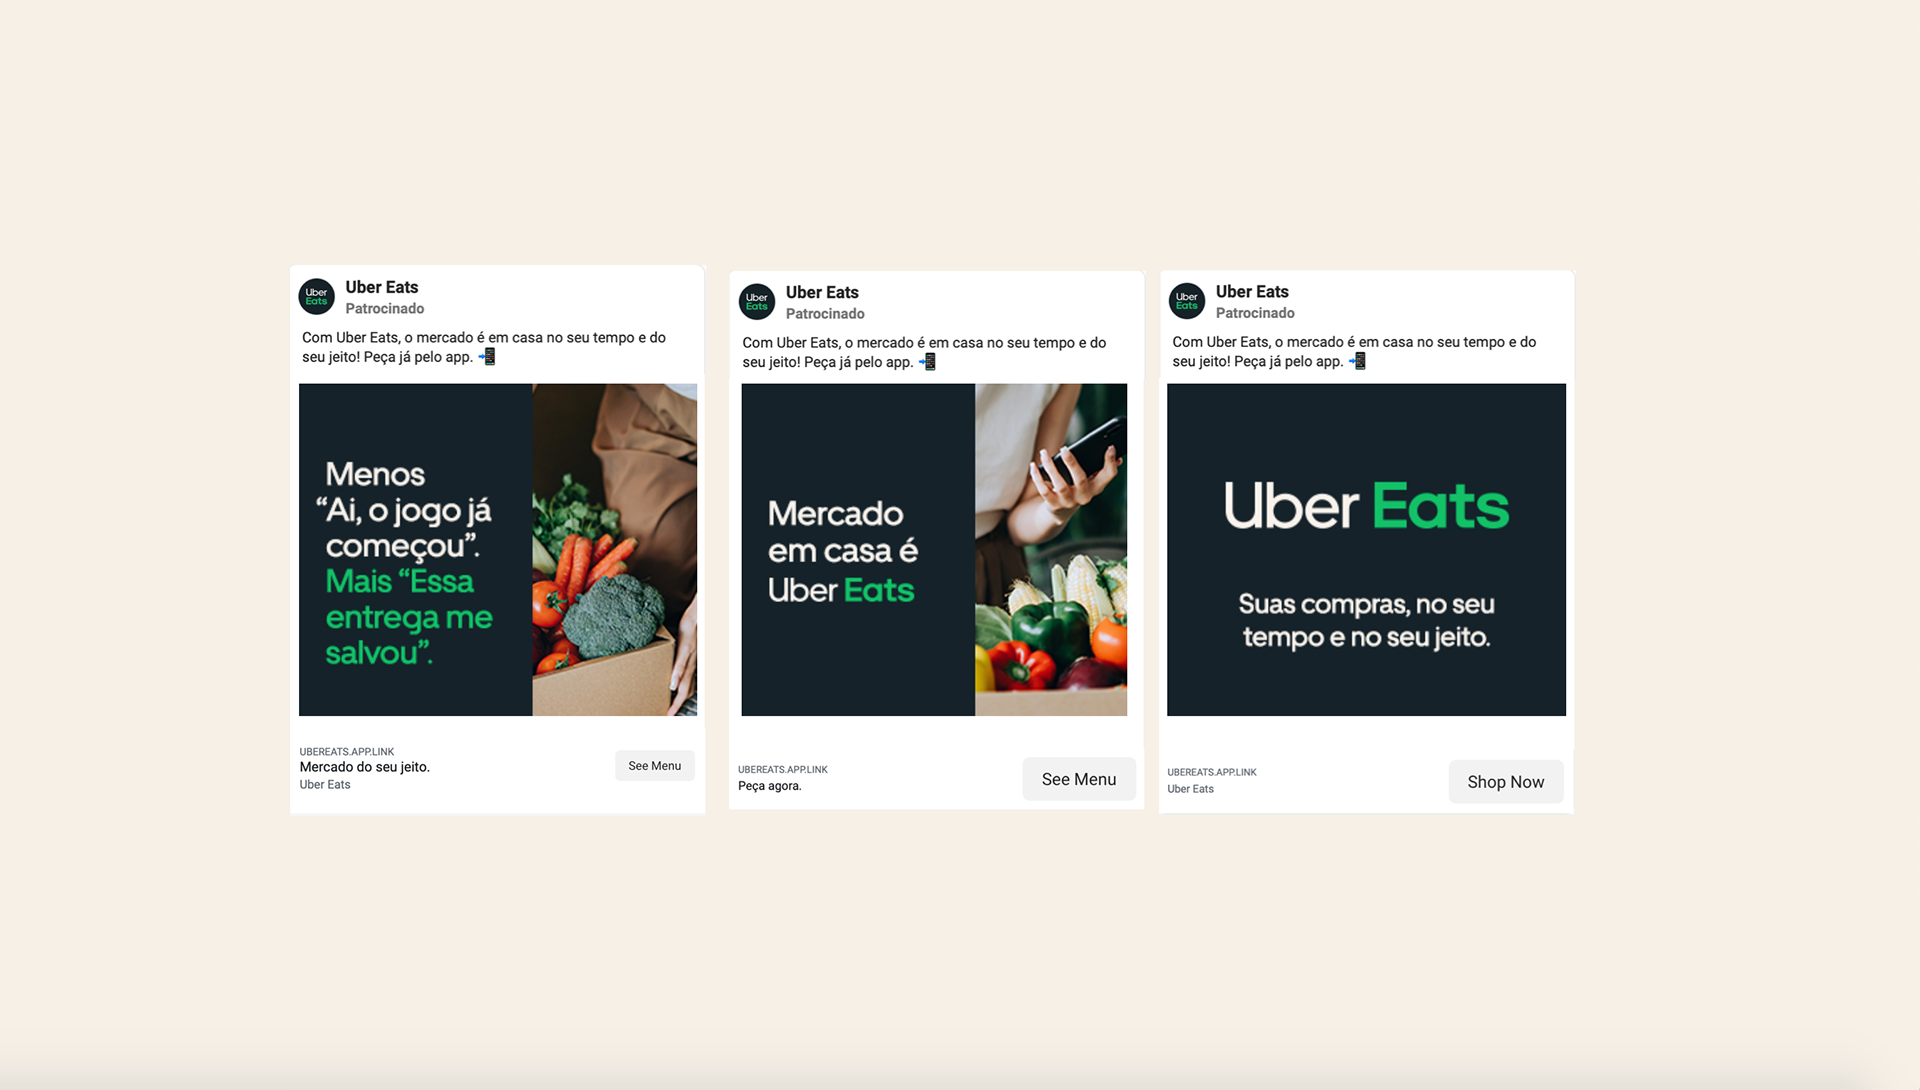
Task: Click UBEREATS.APP.LINK in the third ad
Action: (1212, 772)
